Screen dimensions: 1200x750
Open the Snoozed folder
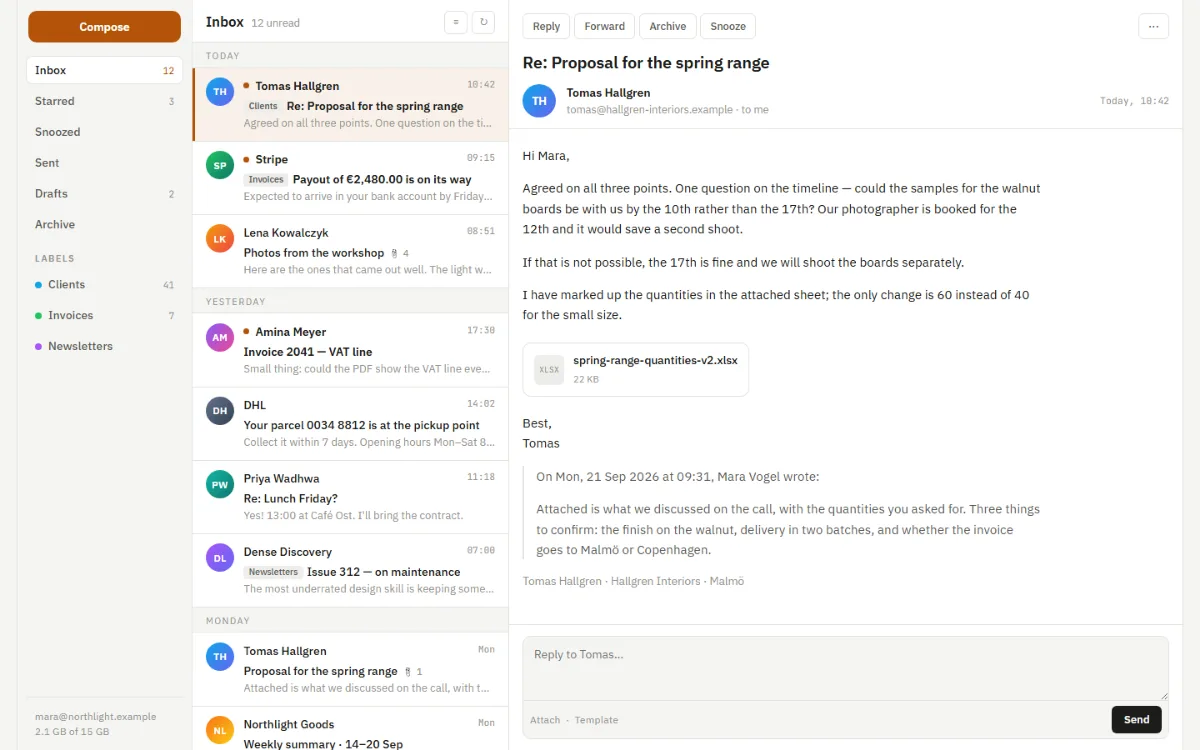click(104, 132)
